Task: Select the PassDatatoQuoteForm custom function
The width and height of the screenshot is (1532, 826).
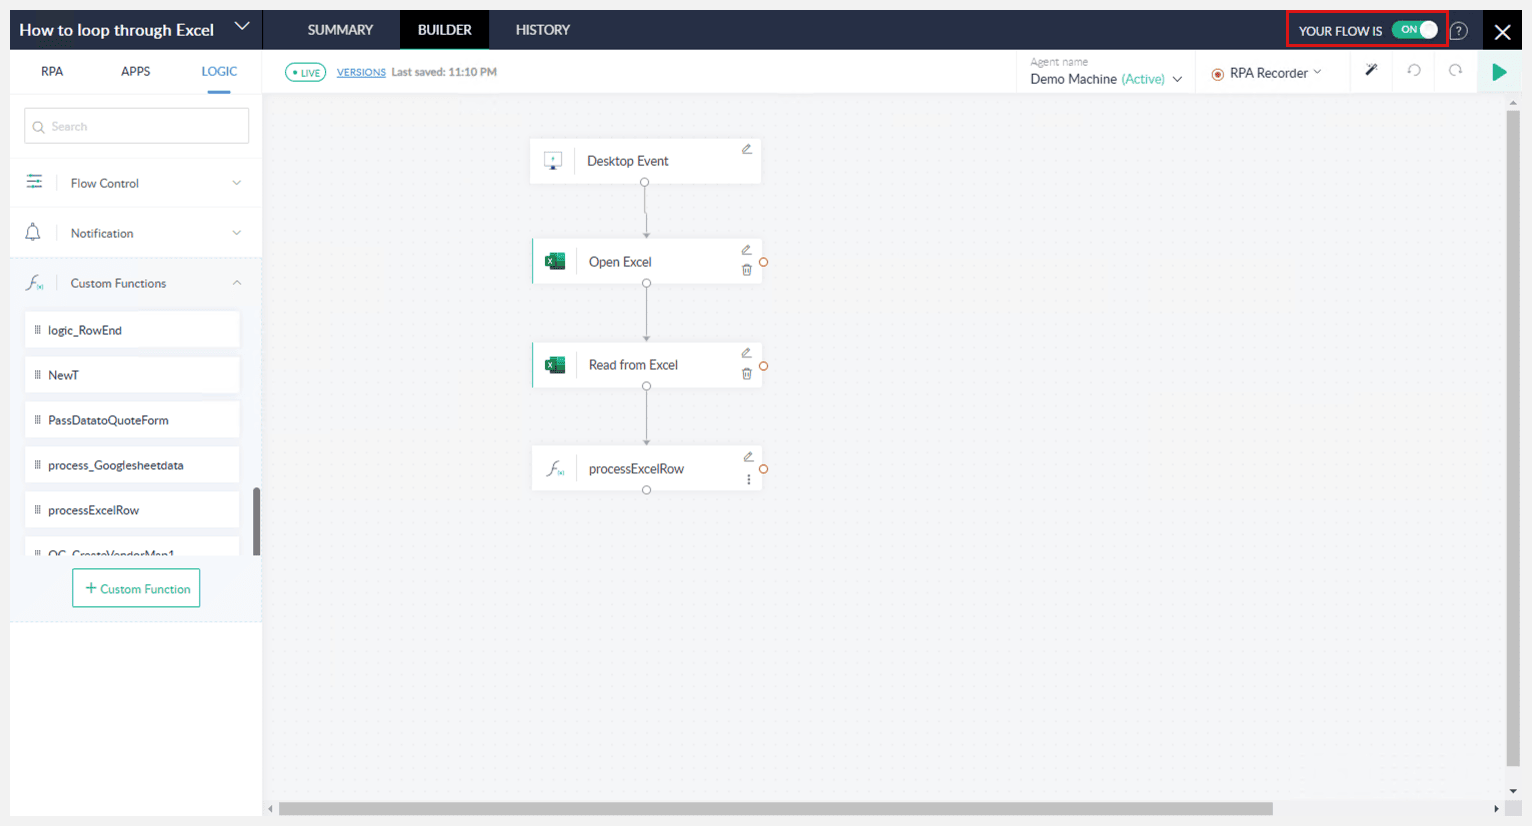Action: (x=132, y=420)
